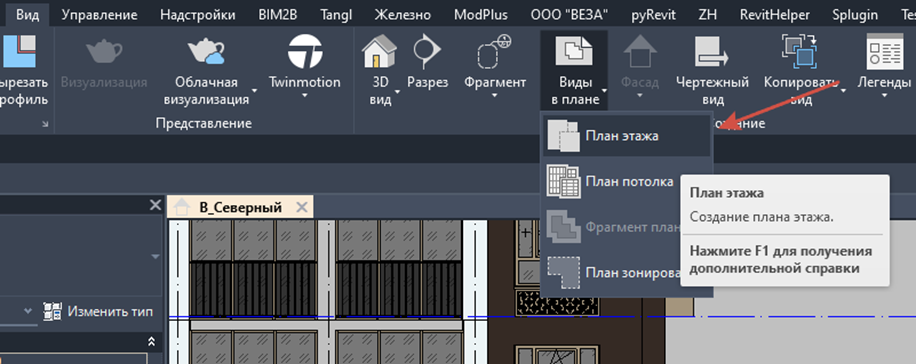916x364 pixels.
Task: Open the Splugin ribbon tab
Action: click(855, 15)
